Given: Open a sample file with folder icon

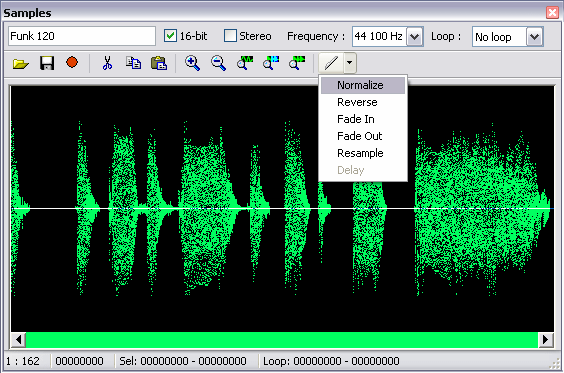Looking at the screenshot, I should 21,64.
